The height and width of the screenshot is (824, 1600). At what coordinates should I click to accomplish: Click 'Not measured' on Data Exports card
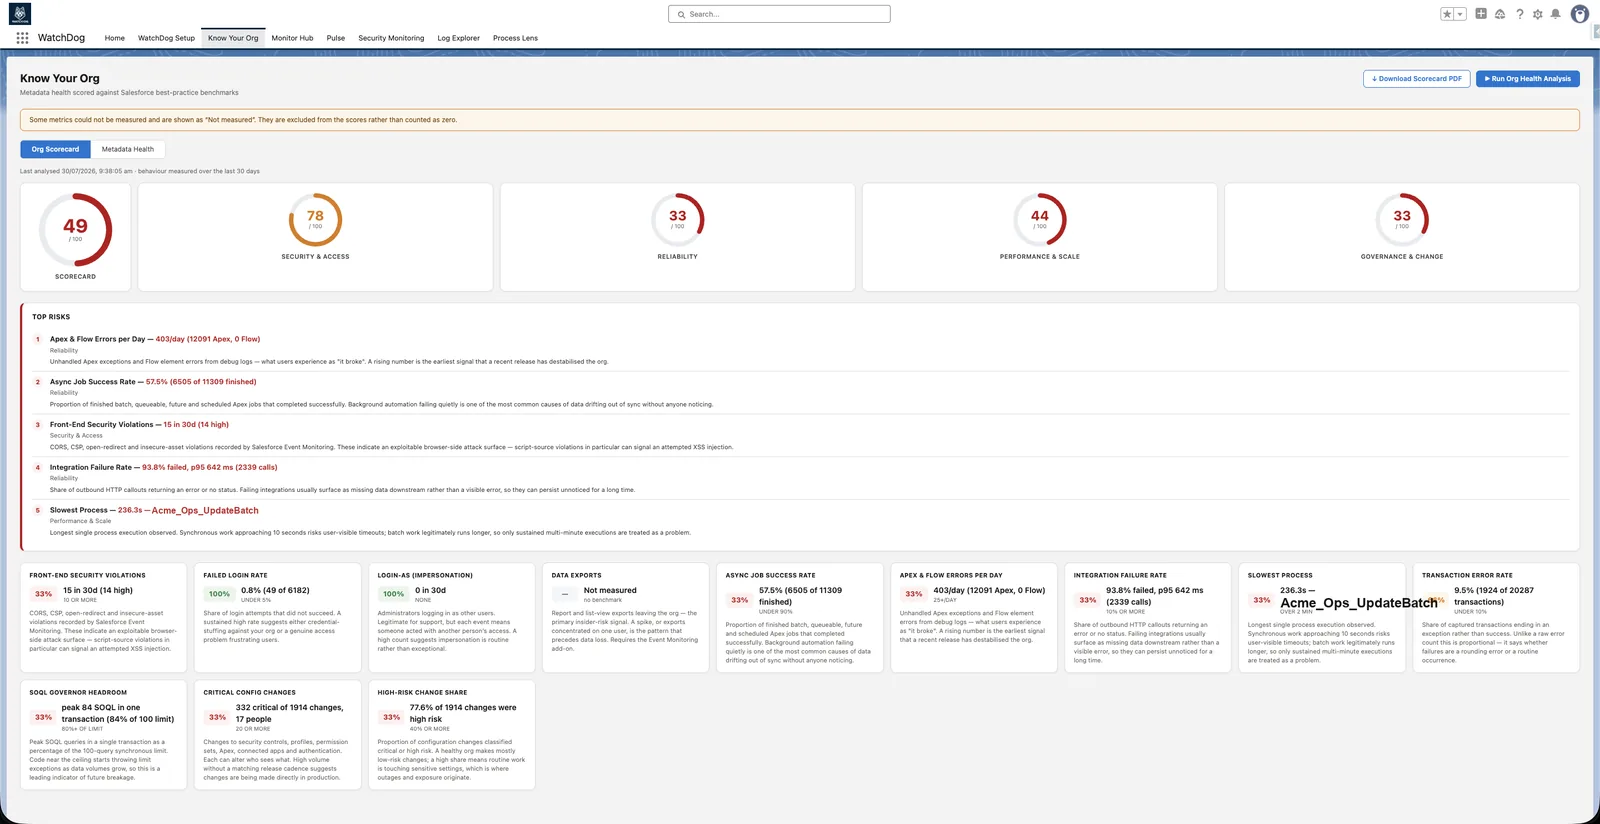(x=610, y=590)
